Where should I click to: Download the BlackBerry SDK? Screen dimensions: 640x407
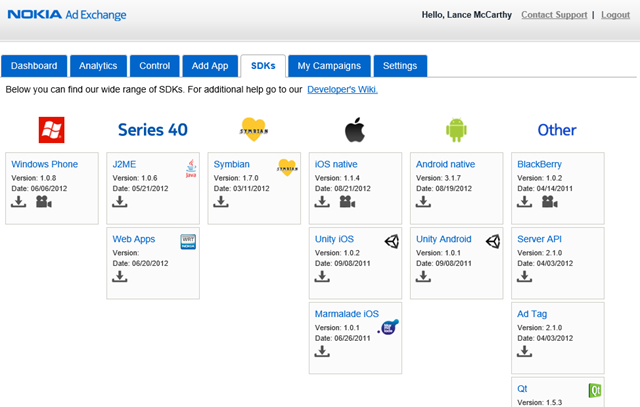pyautogui.click(x=524, y=202)
